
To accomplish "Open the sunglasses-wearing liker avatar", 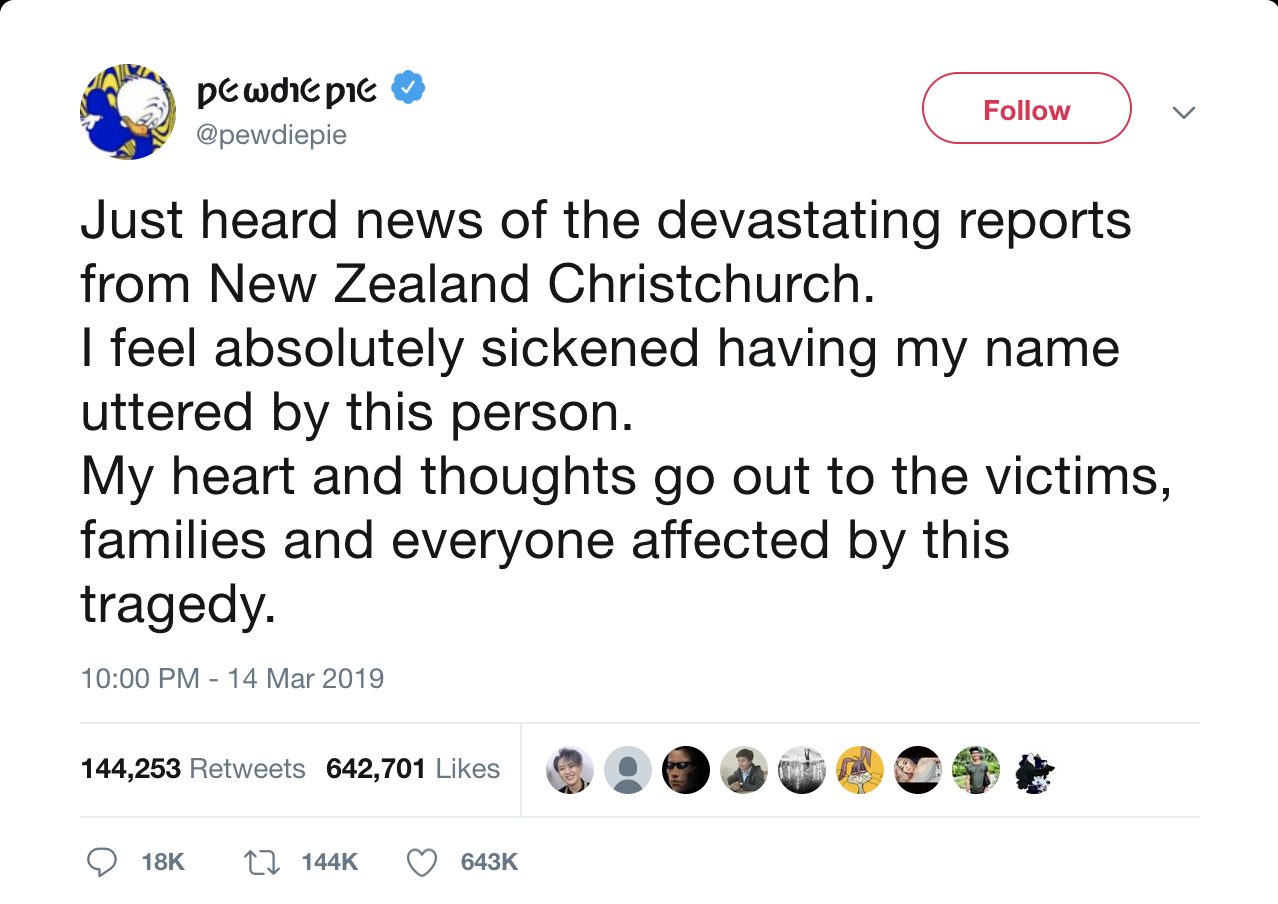I will tap(686, 769).
